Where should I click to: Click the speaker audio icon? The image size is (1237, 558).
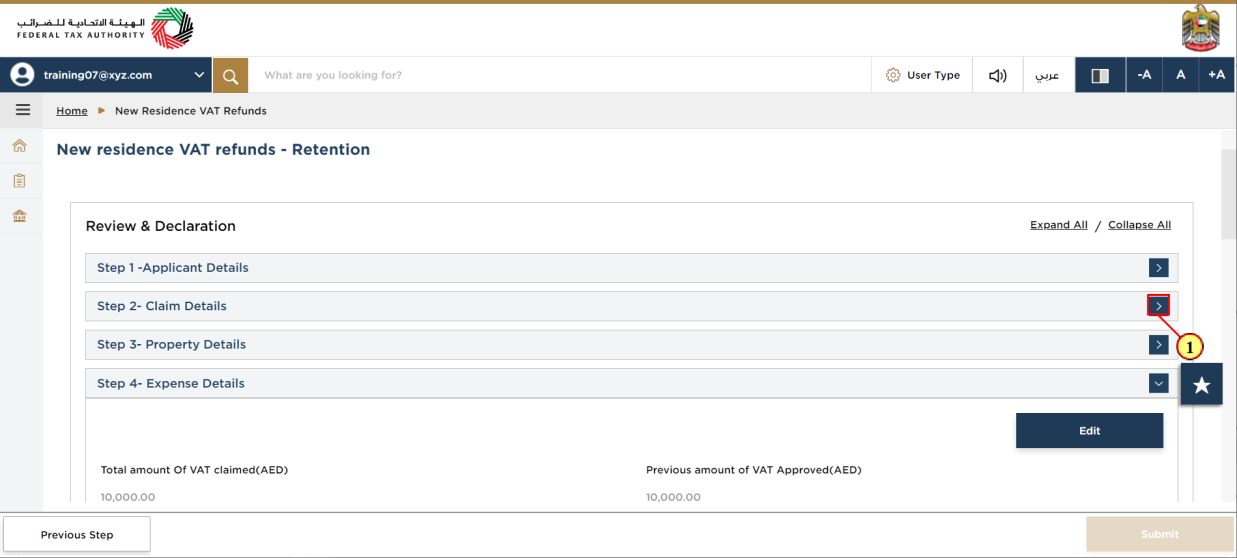pos(997,75)
